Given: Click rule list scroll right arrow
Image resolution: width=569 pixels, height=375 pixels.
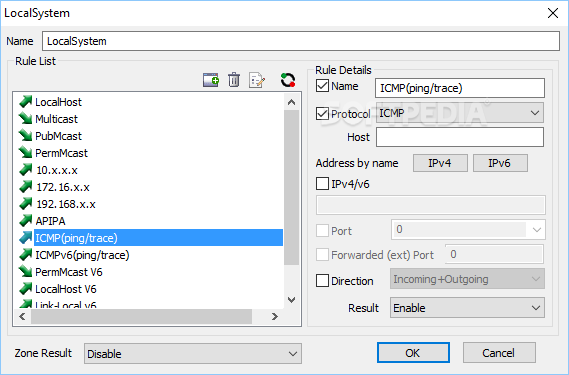Looking at the screenshot, I should (x=275, y=317).
